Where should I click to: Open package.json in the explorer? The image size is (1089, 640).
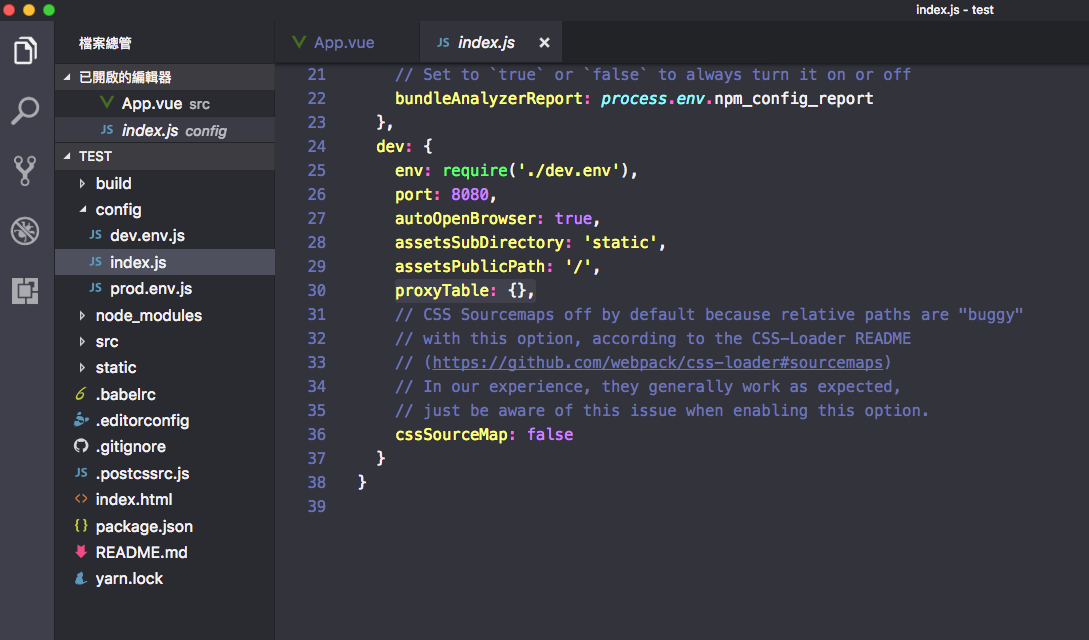coord(144,526)
